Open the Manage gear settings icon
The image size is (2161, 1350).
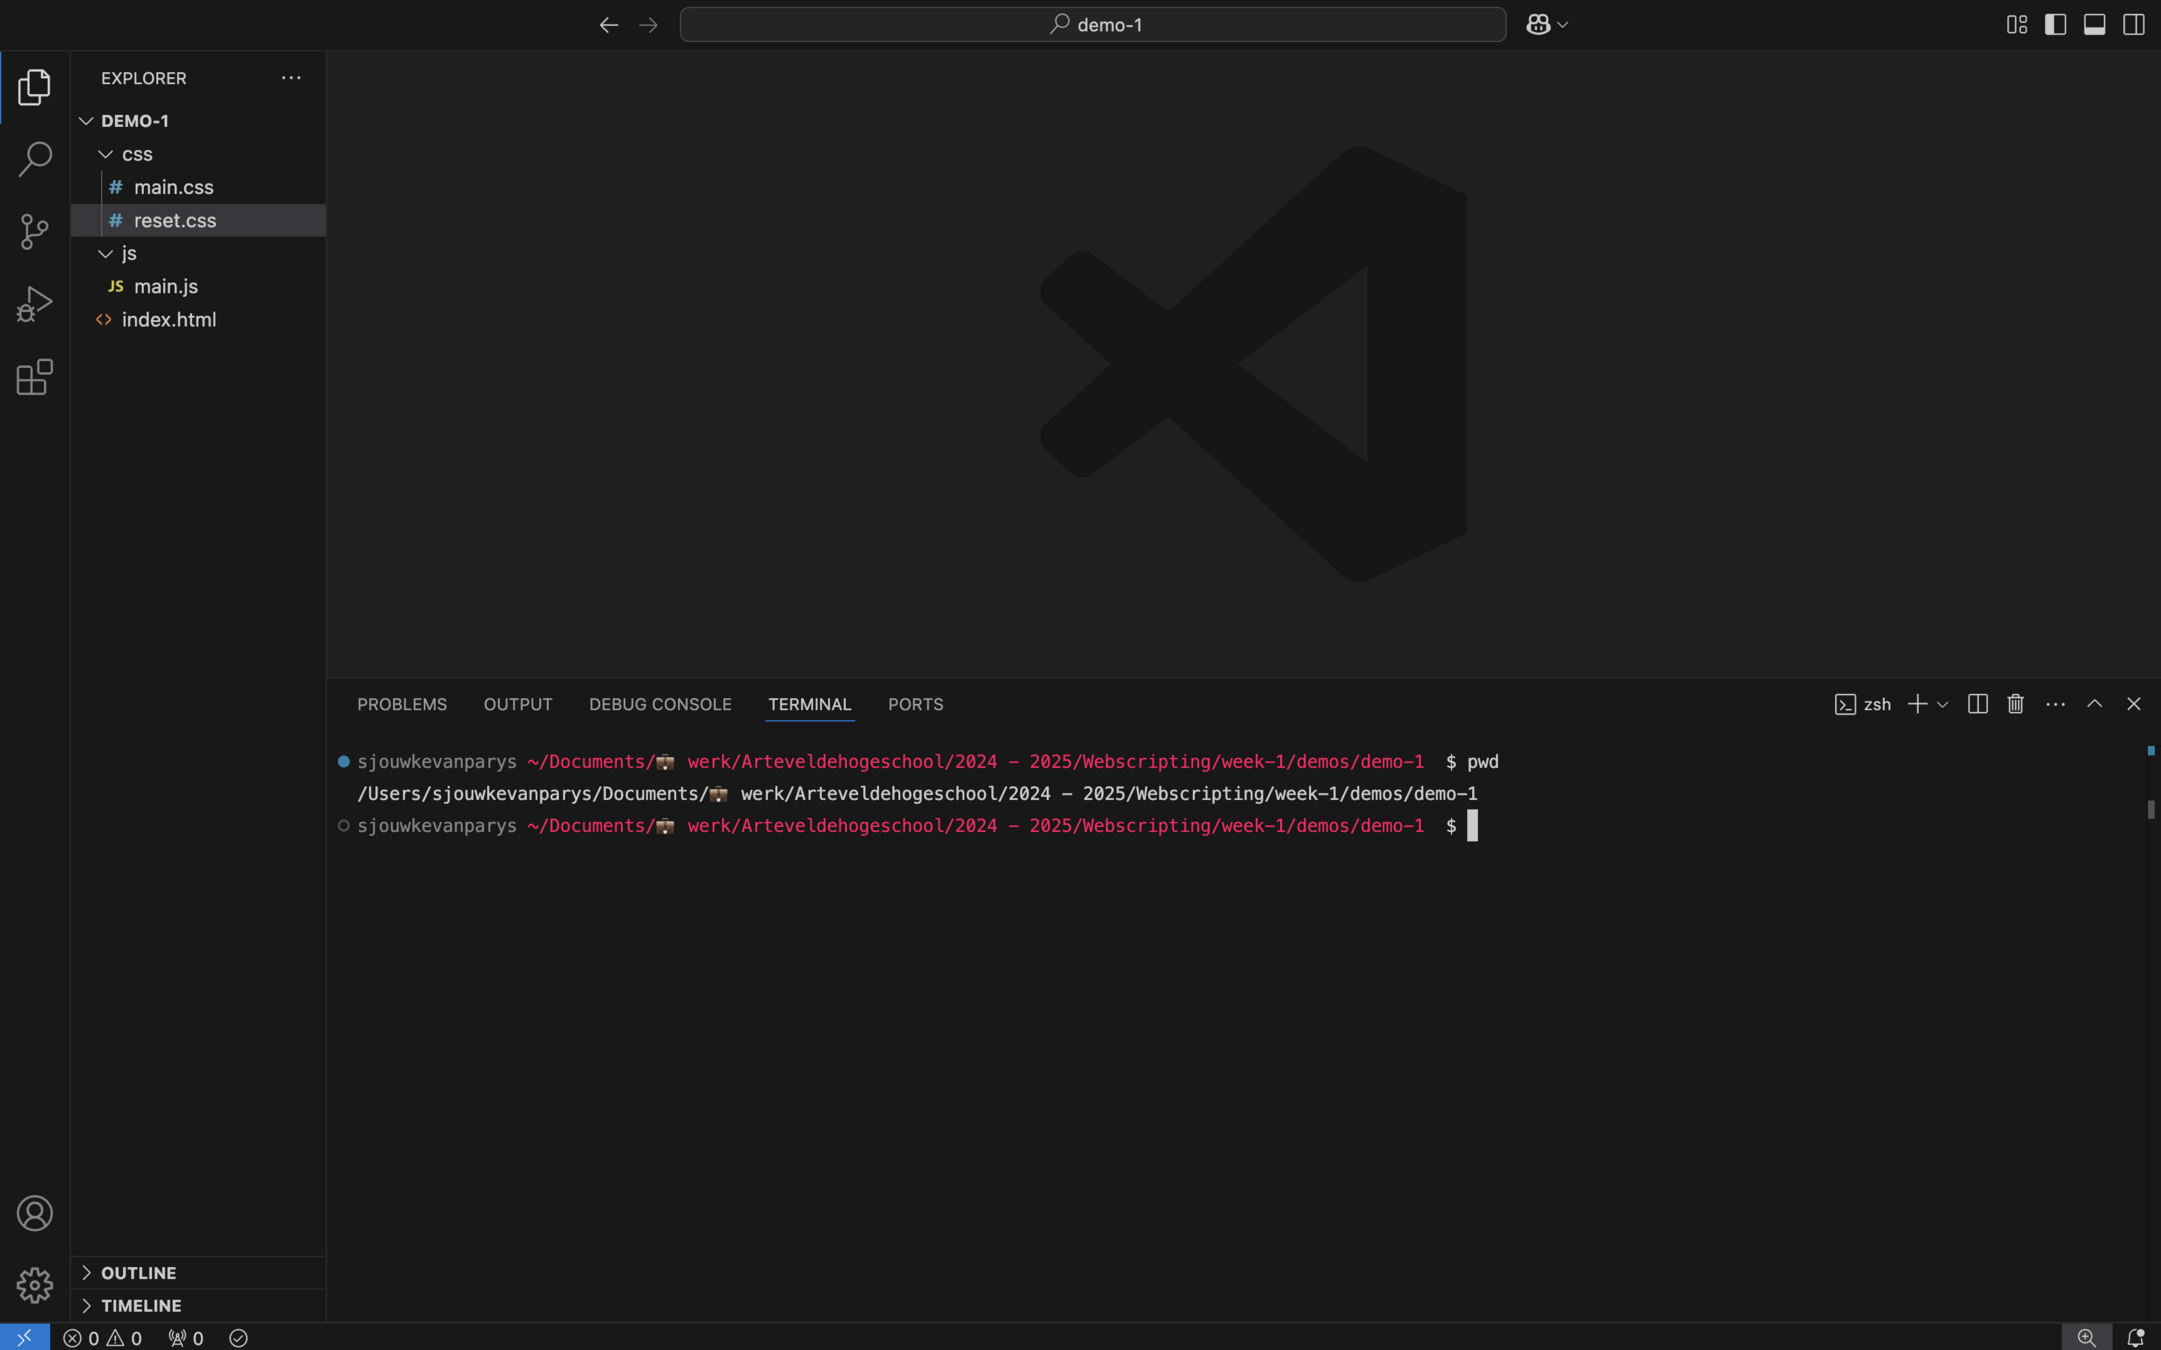point(34,1285)
